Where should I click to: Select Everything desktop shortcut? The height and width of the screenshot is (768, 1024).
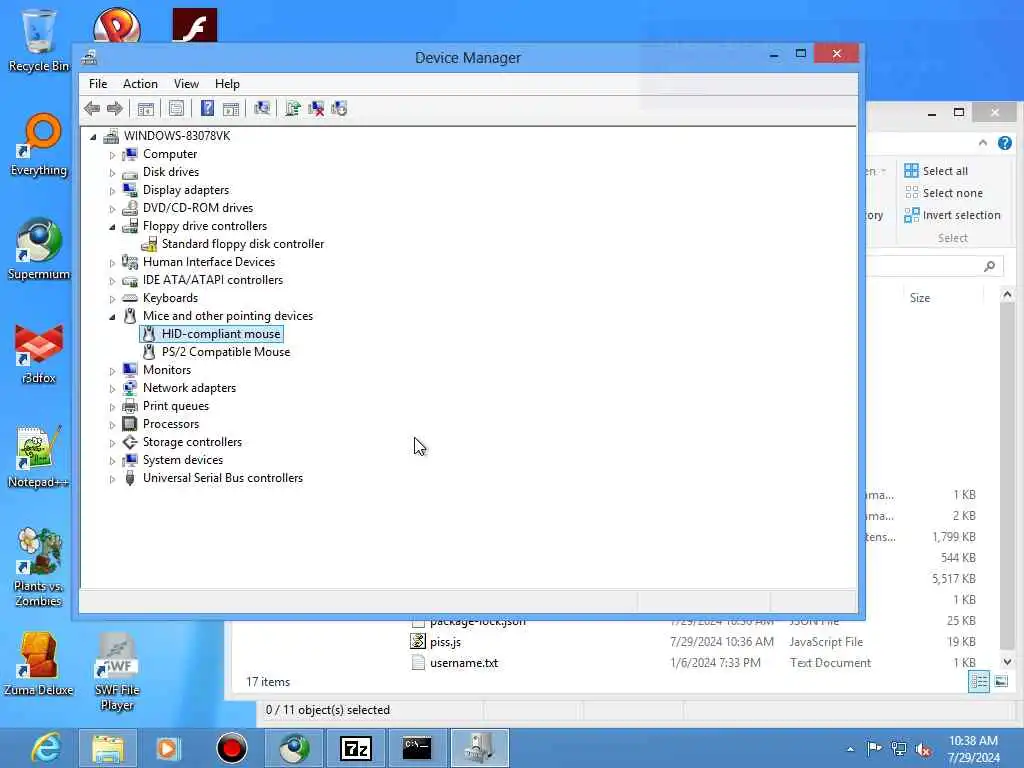click(x=39, y=145)
